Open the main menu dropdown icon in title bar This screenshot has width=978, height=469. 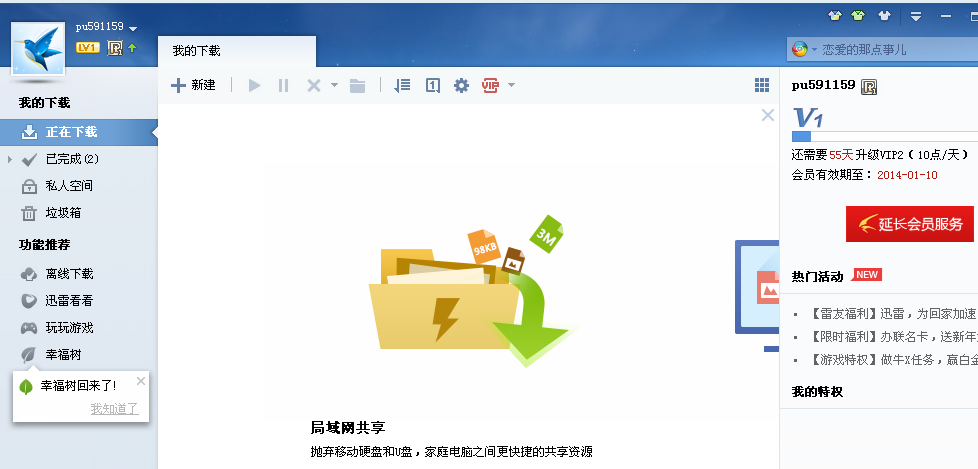[x=916, y=16]
